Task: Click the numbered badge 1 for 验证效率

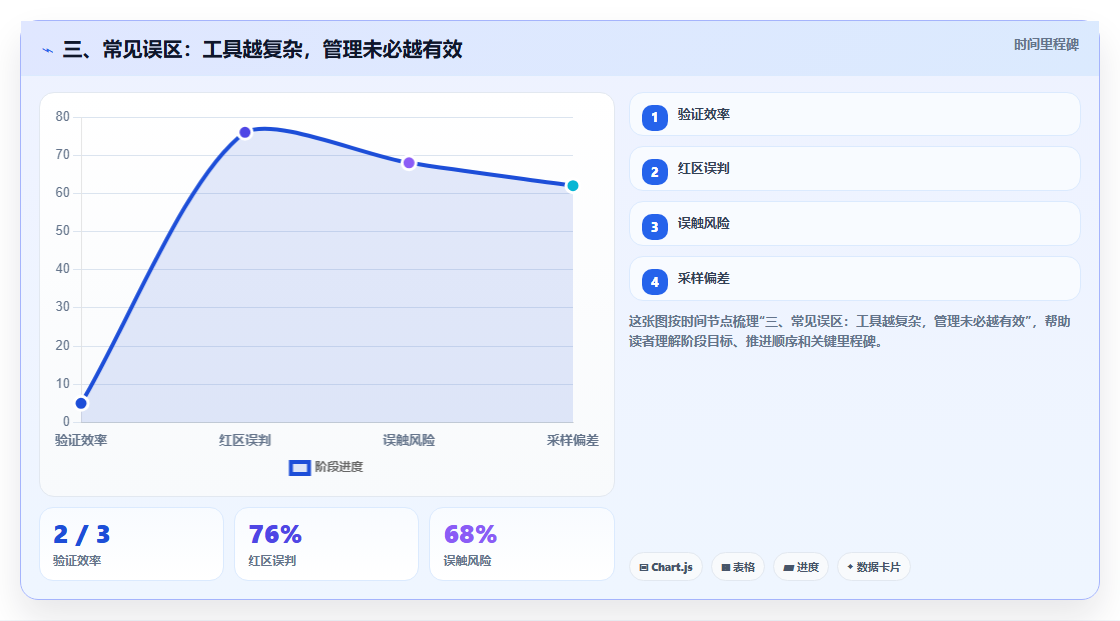Action: click(x=654, y=118)
